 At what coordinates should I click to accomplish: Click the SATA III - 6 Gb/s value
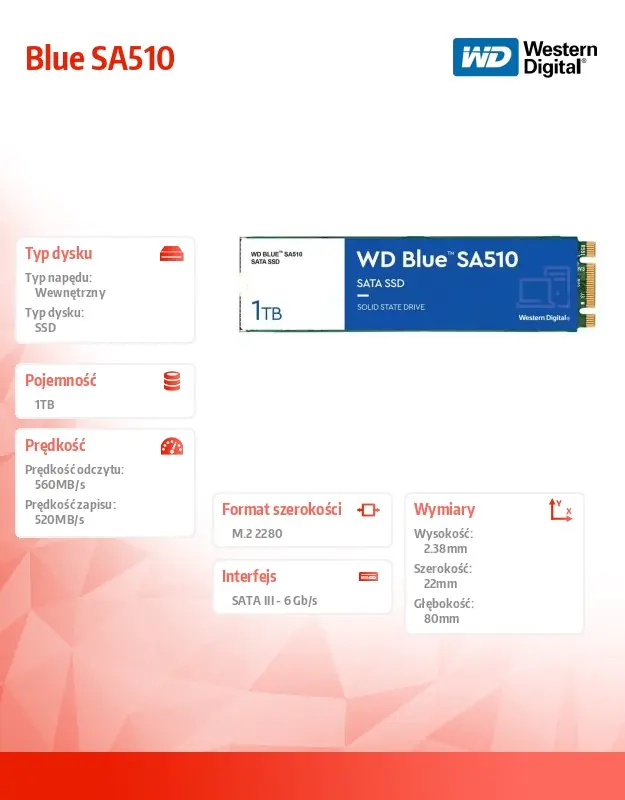tap(274, 601)
